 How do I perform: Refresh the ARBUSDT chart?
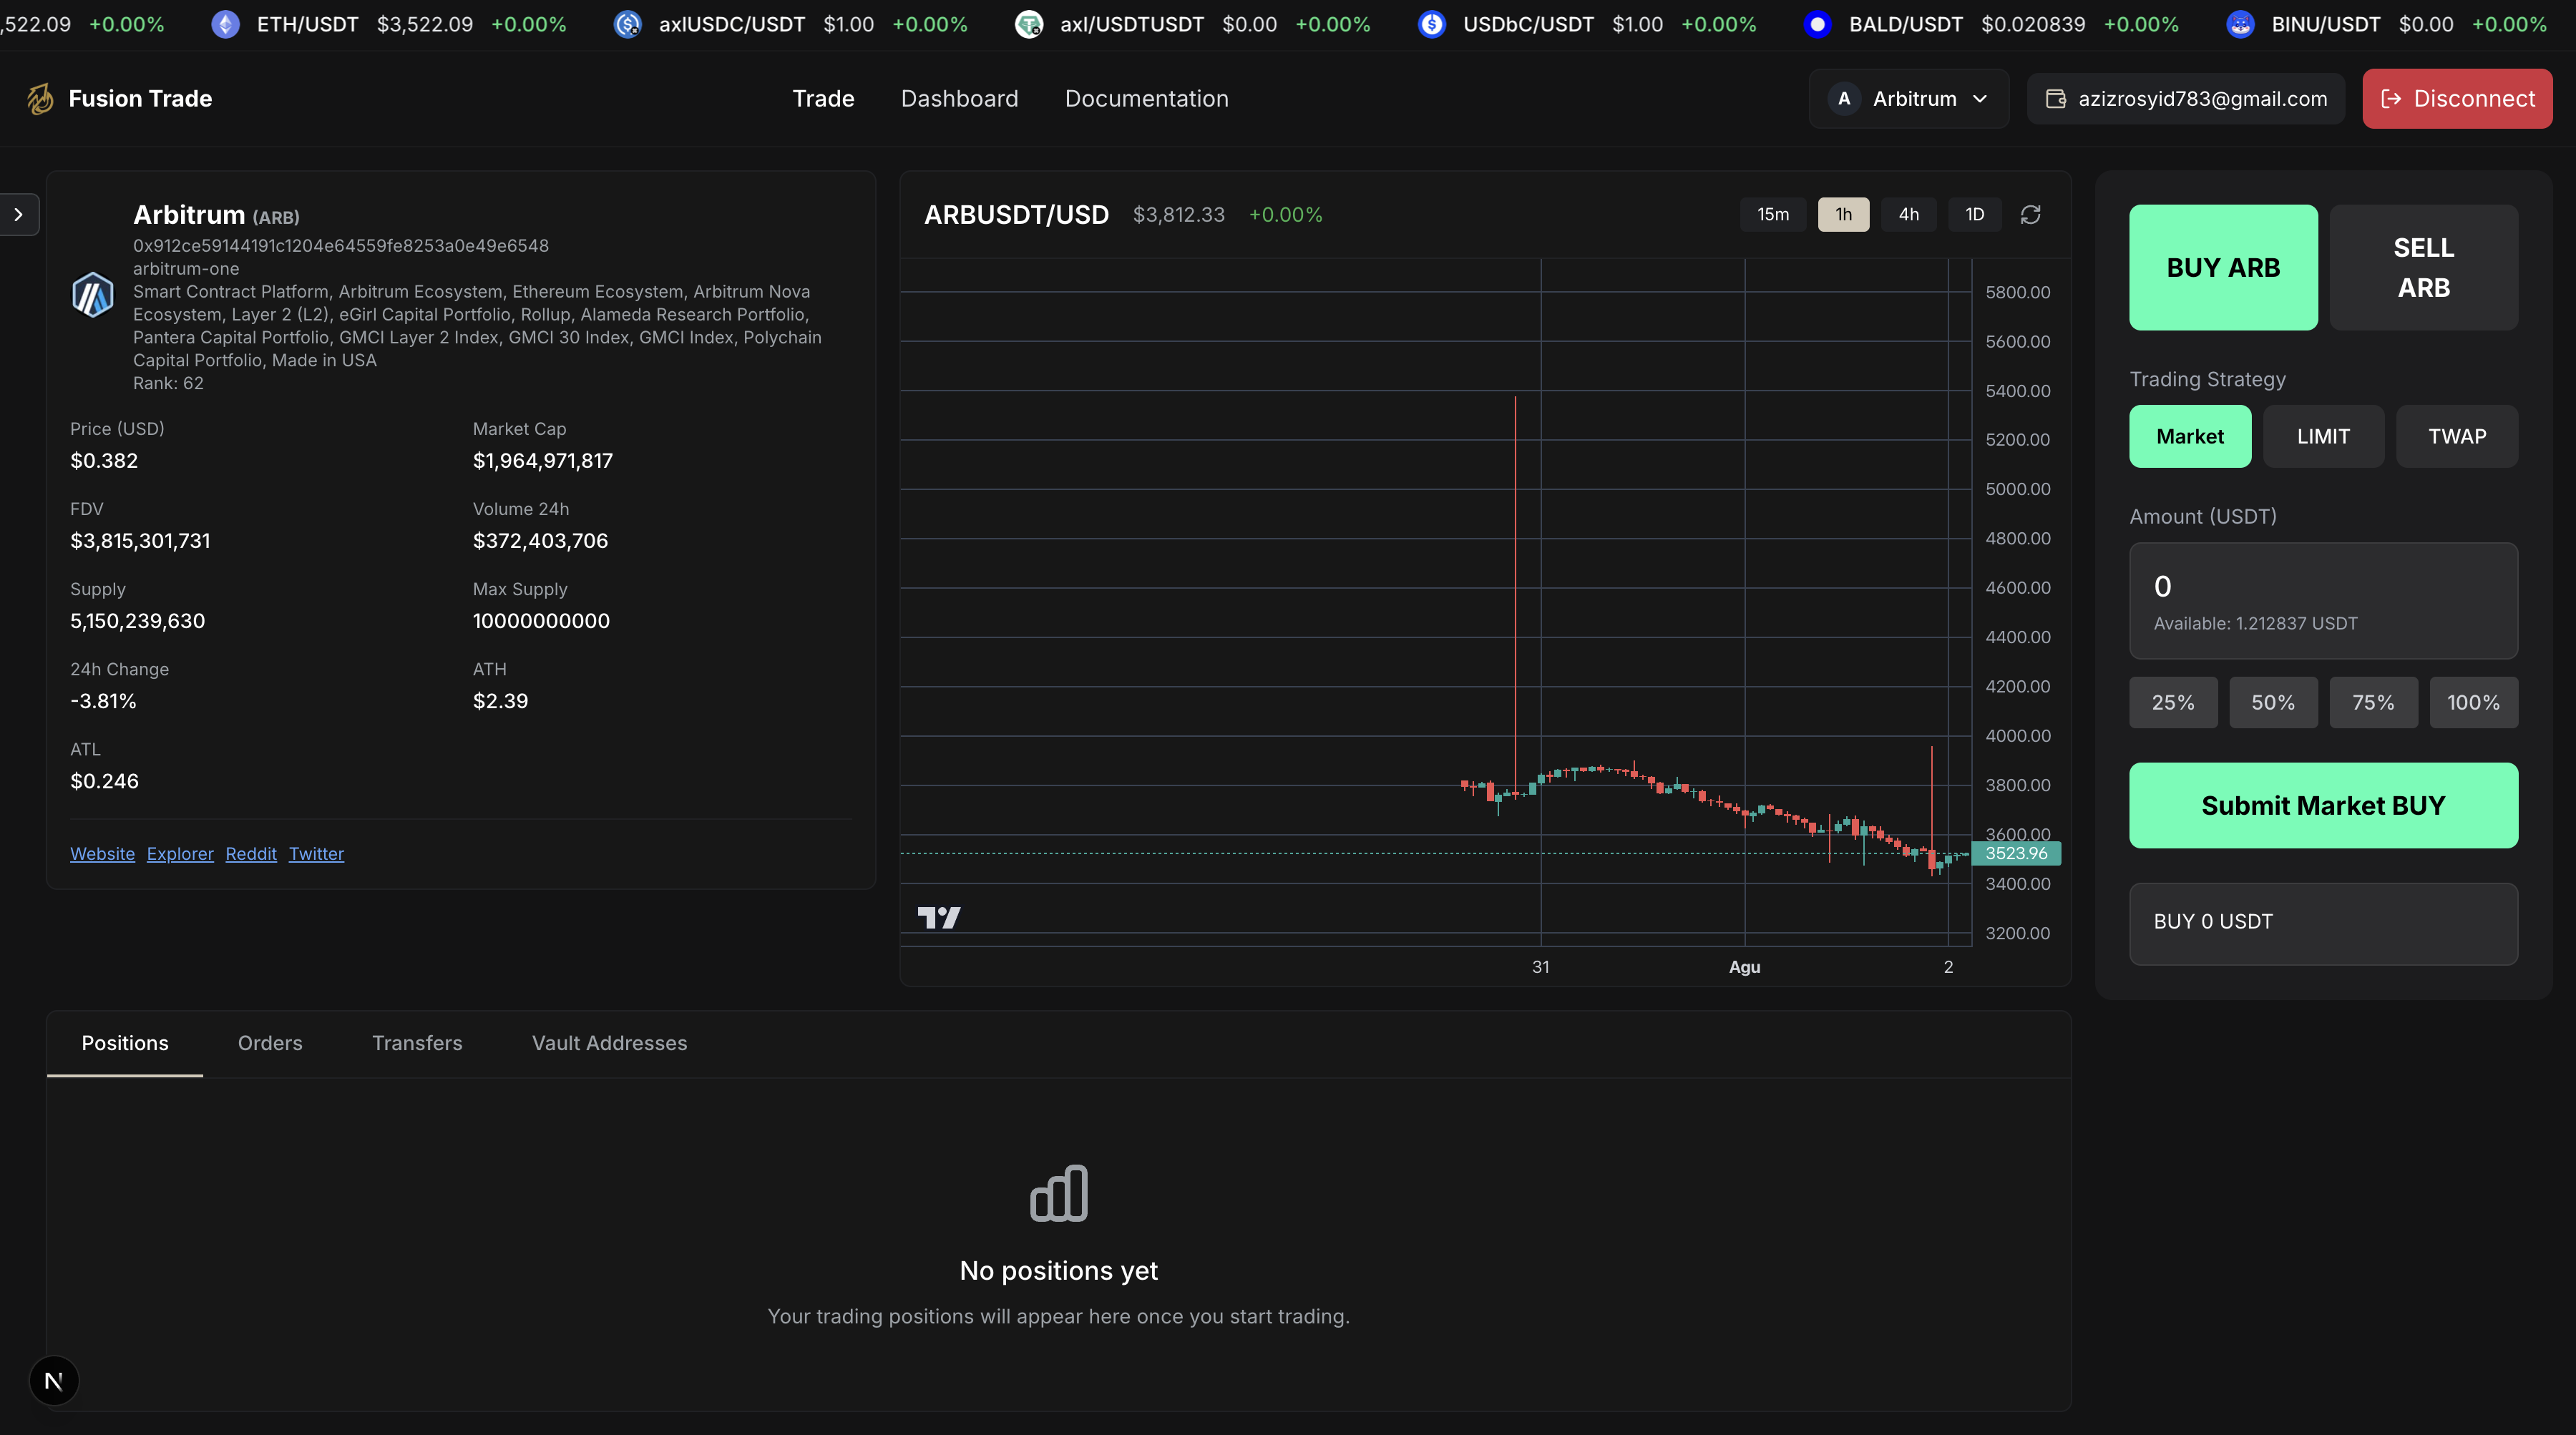tap(2030, 214)
